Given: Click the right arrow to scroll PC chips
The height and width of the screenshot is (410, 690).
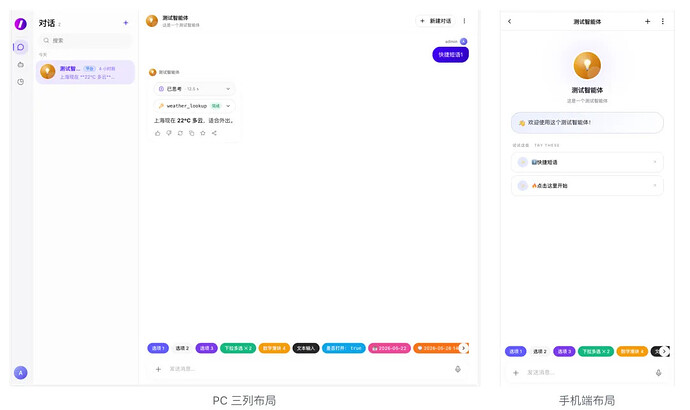Looking at the screenshot, I should click(x=463, y=348).
